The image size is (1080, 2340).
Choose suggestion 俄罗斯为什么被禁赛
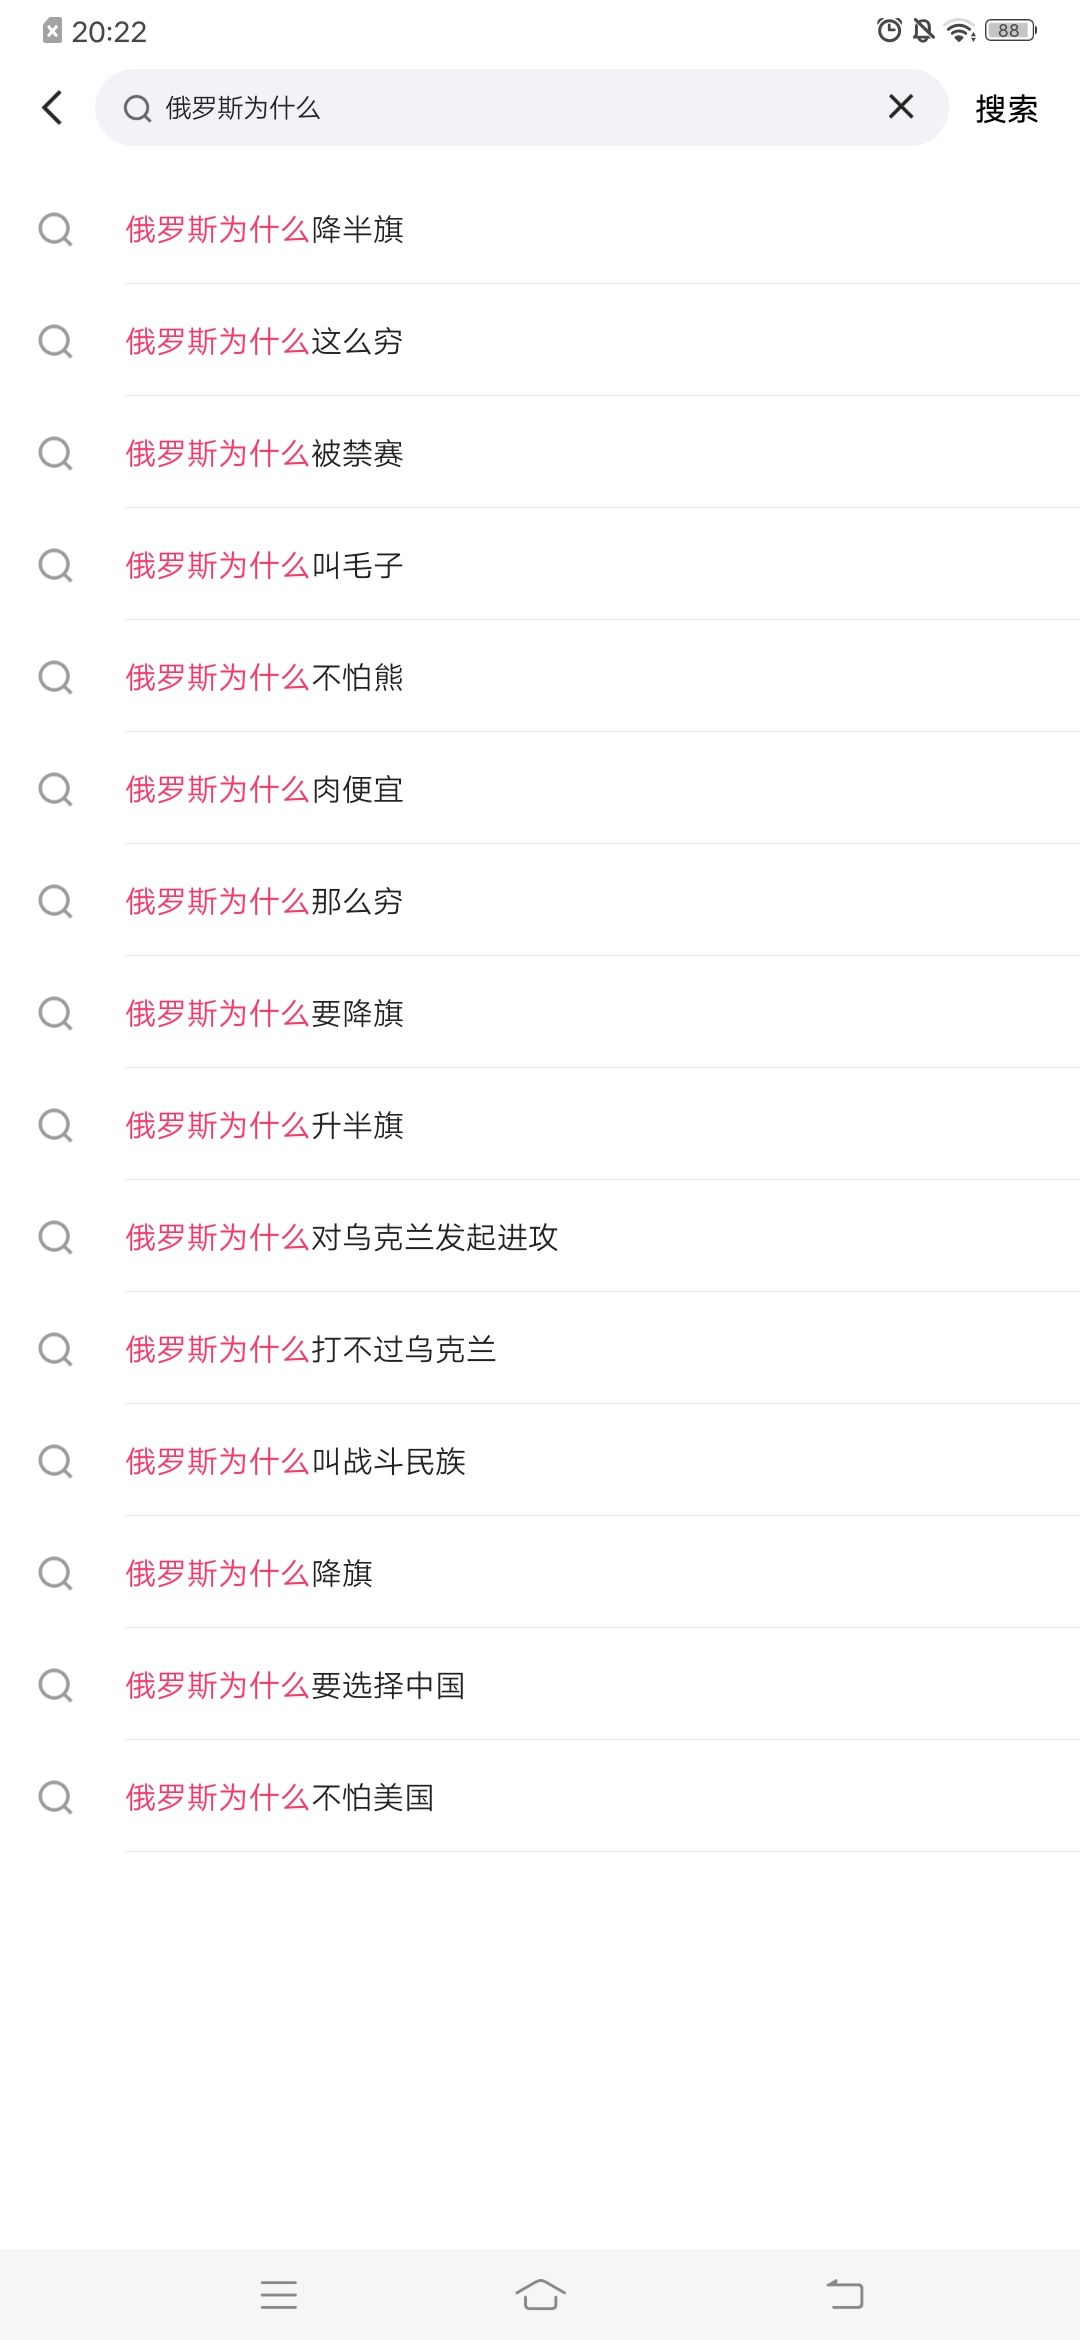click(x=265, y=454)
